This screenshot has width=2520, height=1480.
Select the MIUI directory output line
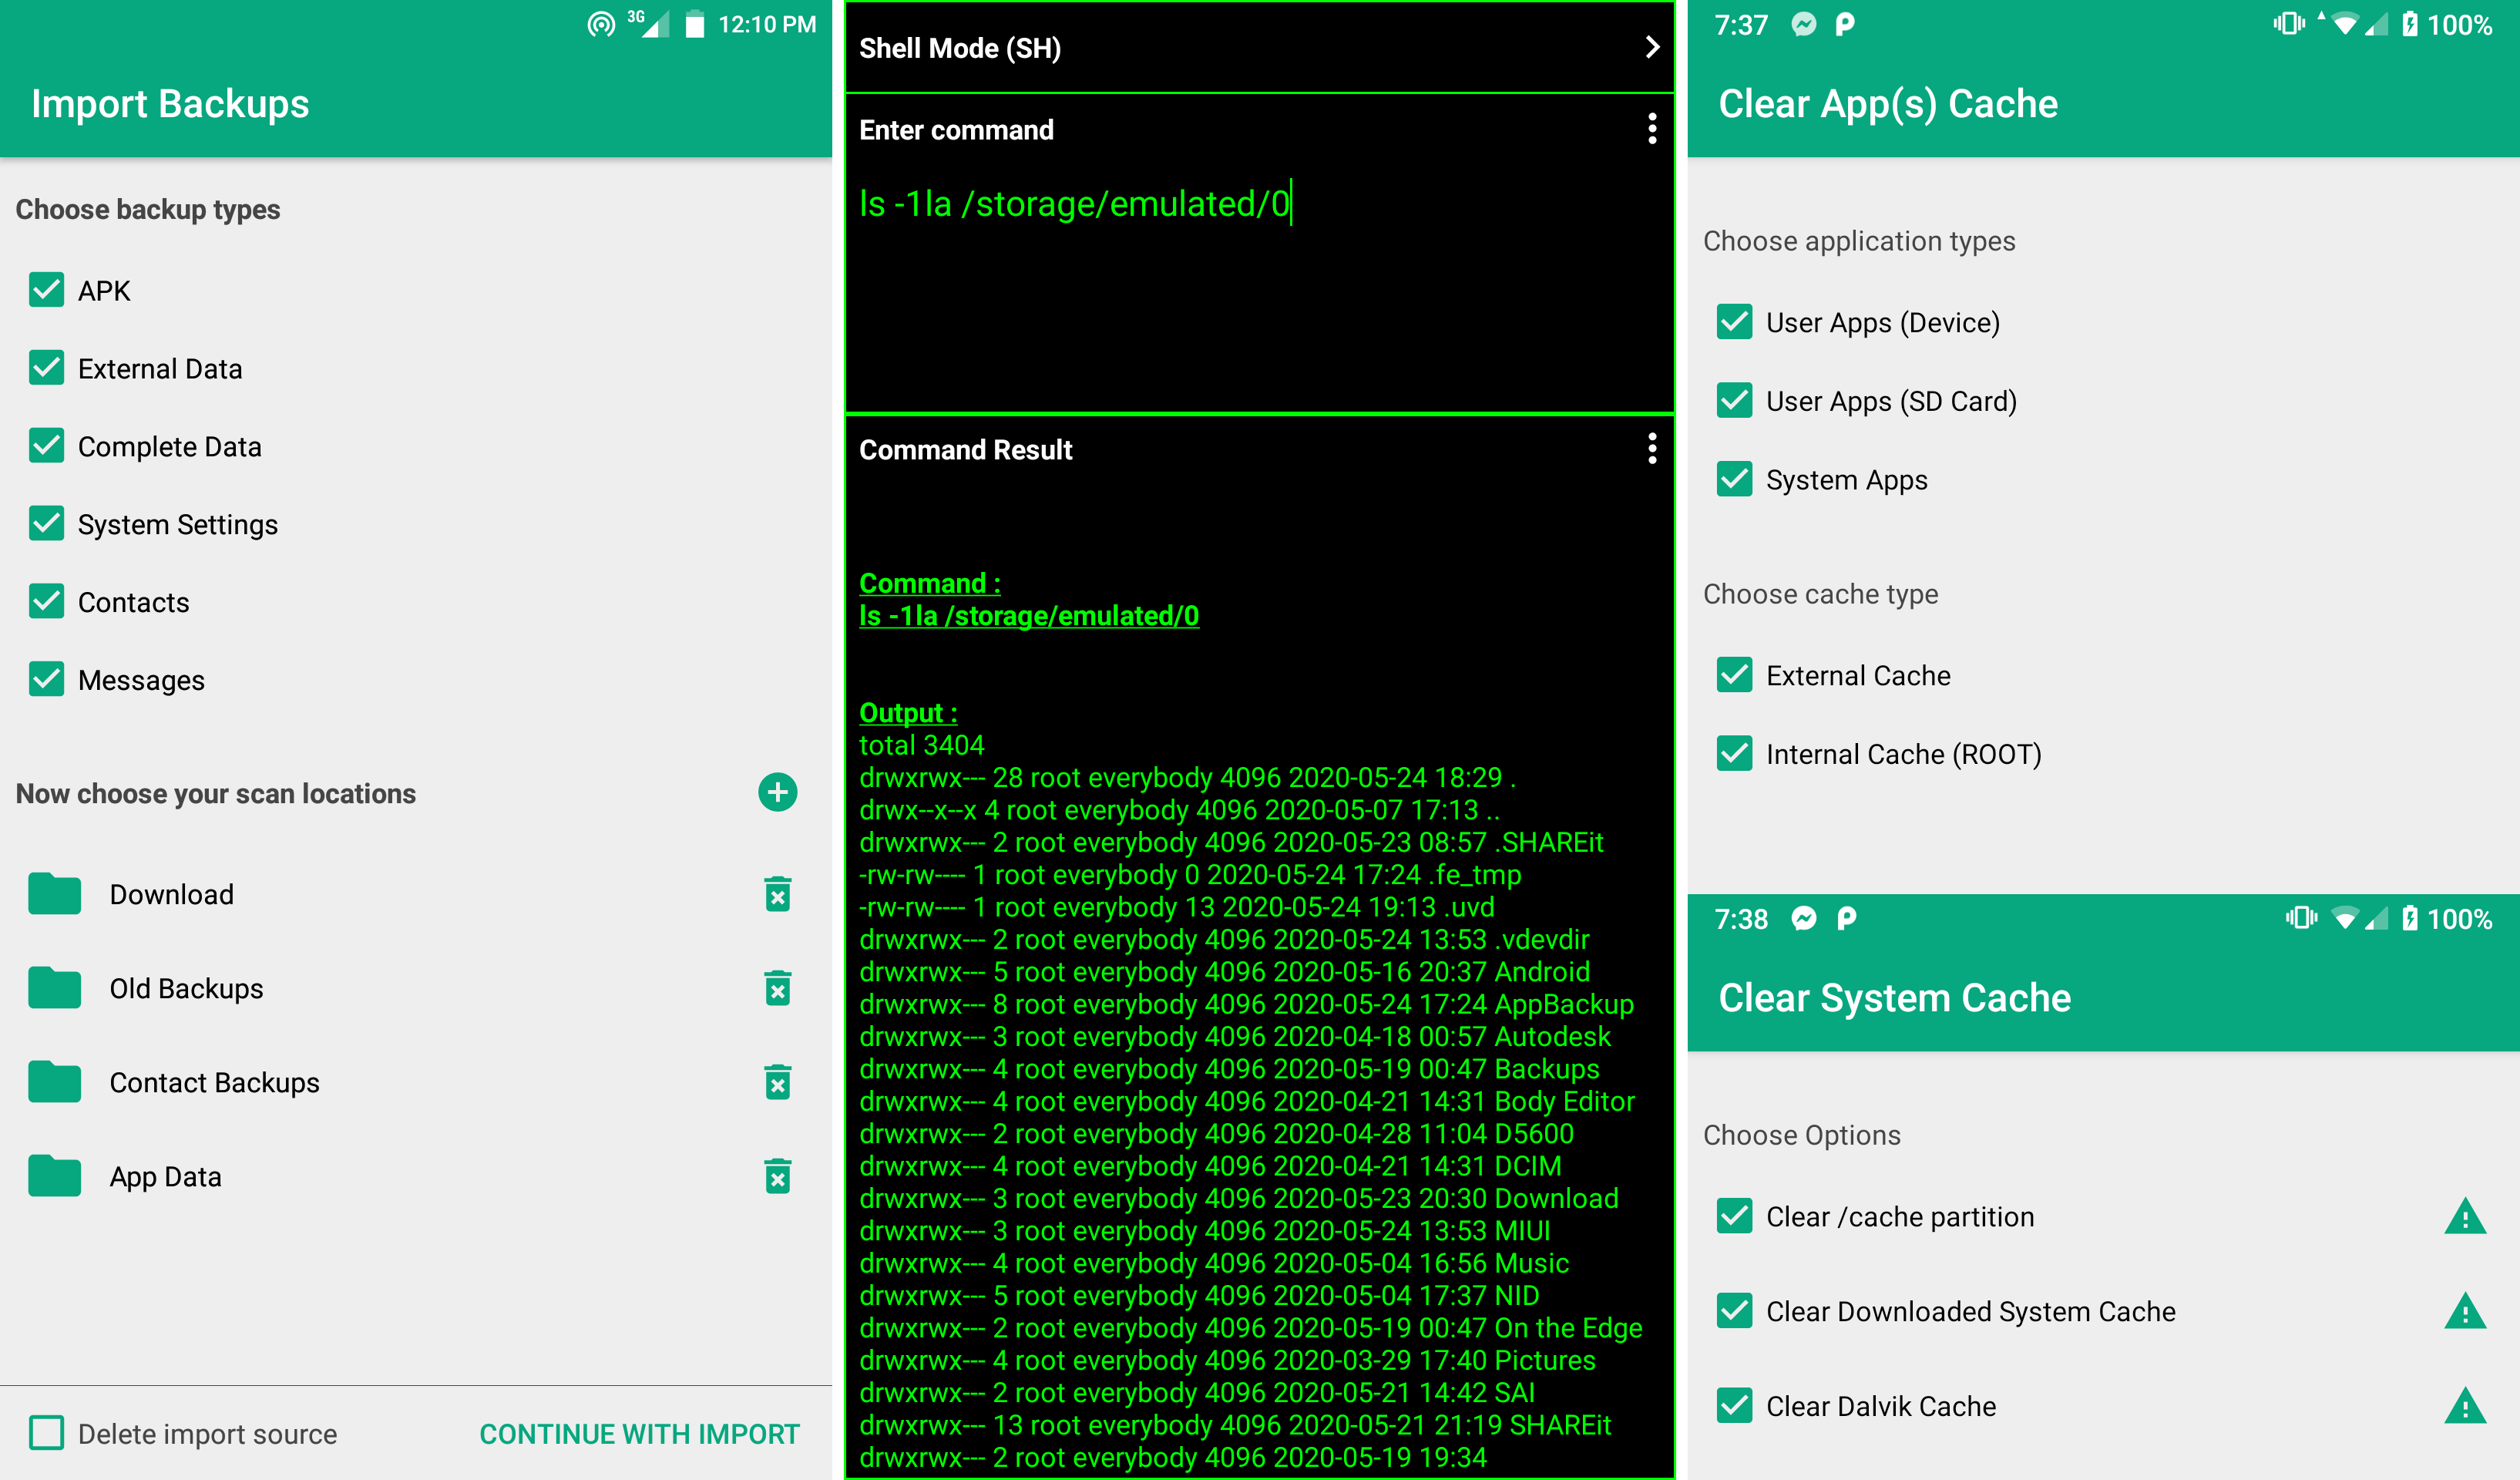coord(1205,1231)
